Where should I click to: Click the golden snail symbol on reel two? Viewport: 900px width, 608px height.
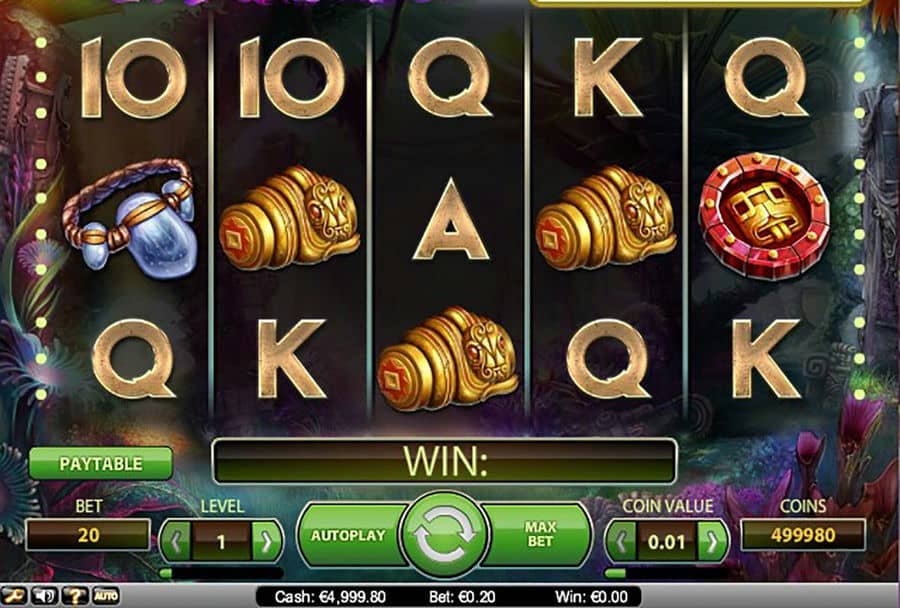tap(290, 218)
